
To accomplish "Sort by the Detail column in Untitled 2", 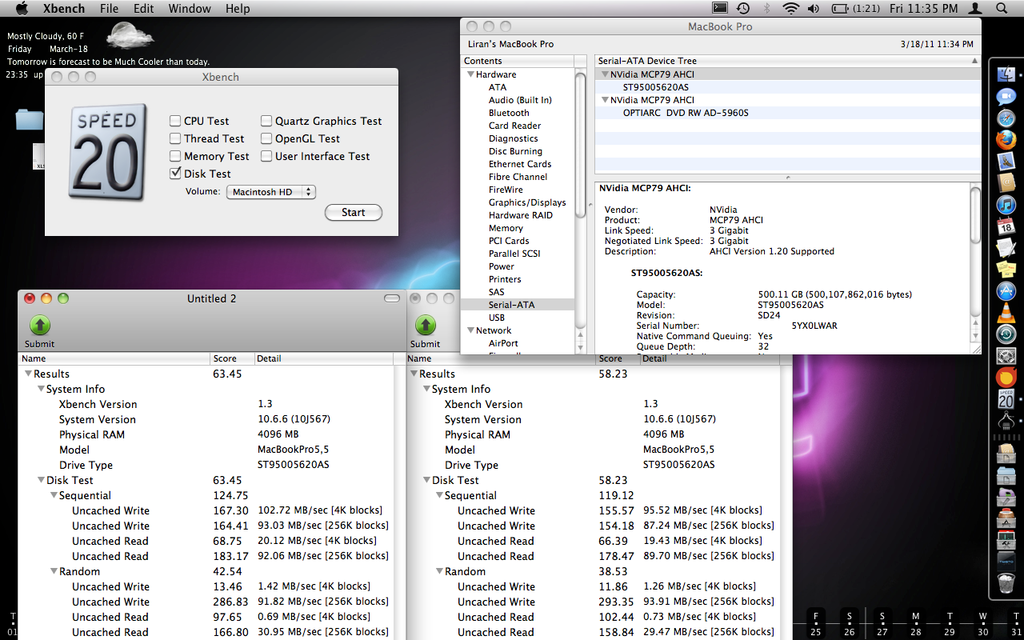I will click(x=323, y=359).
